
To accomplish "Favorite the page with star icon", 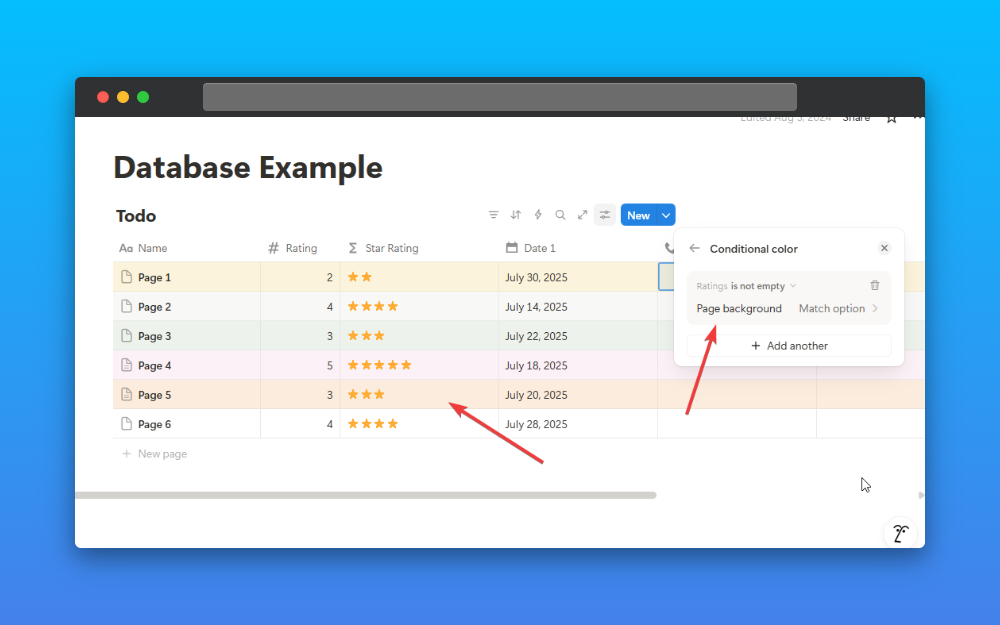I will (892, 119).
